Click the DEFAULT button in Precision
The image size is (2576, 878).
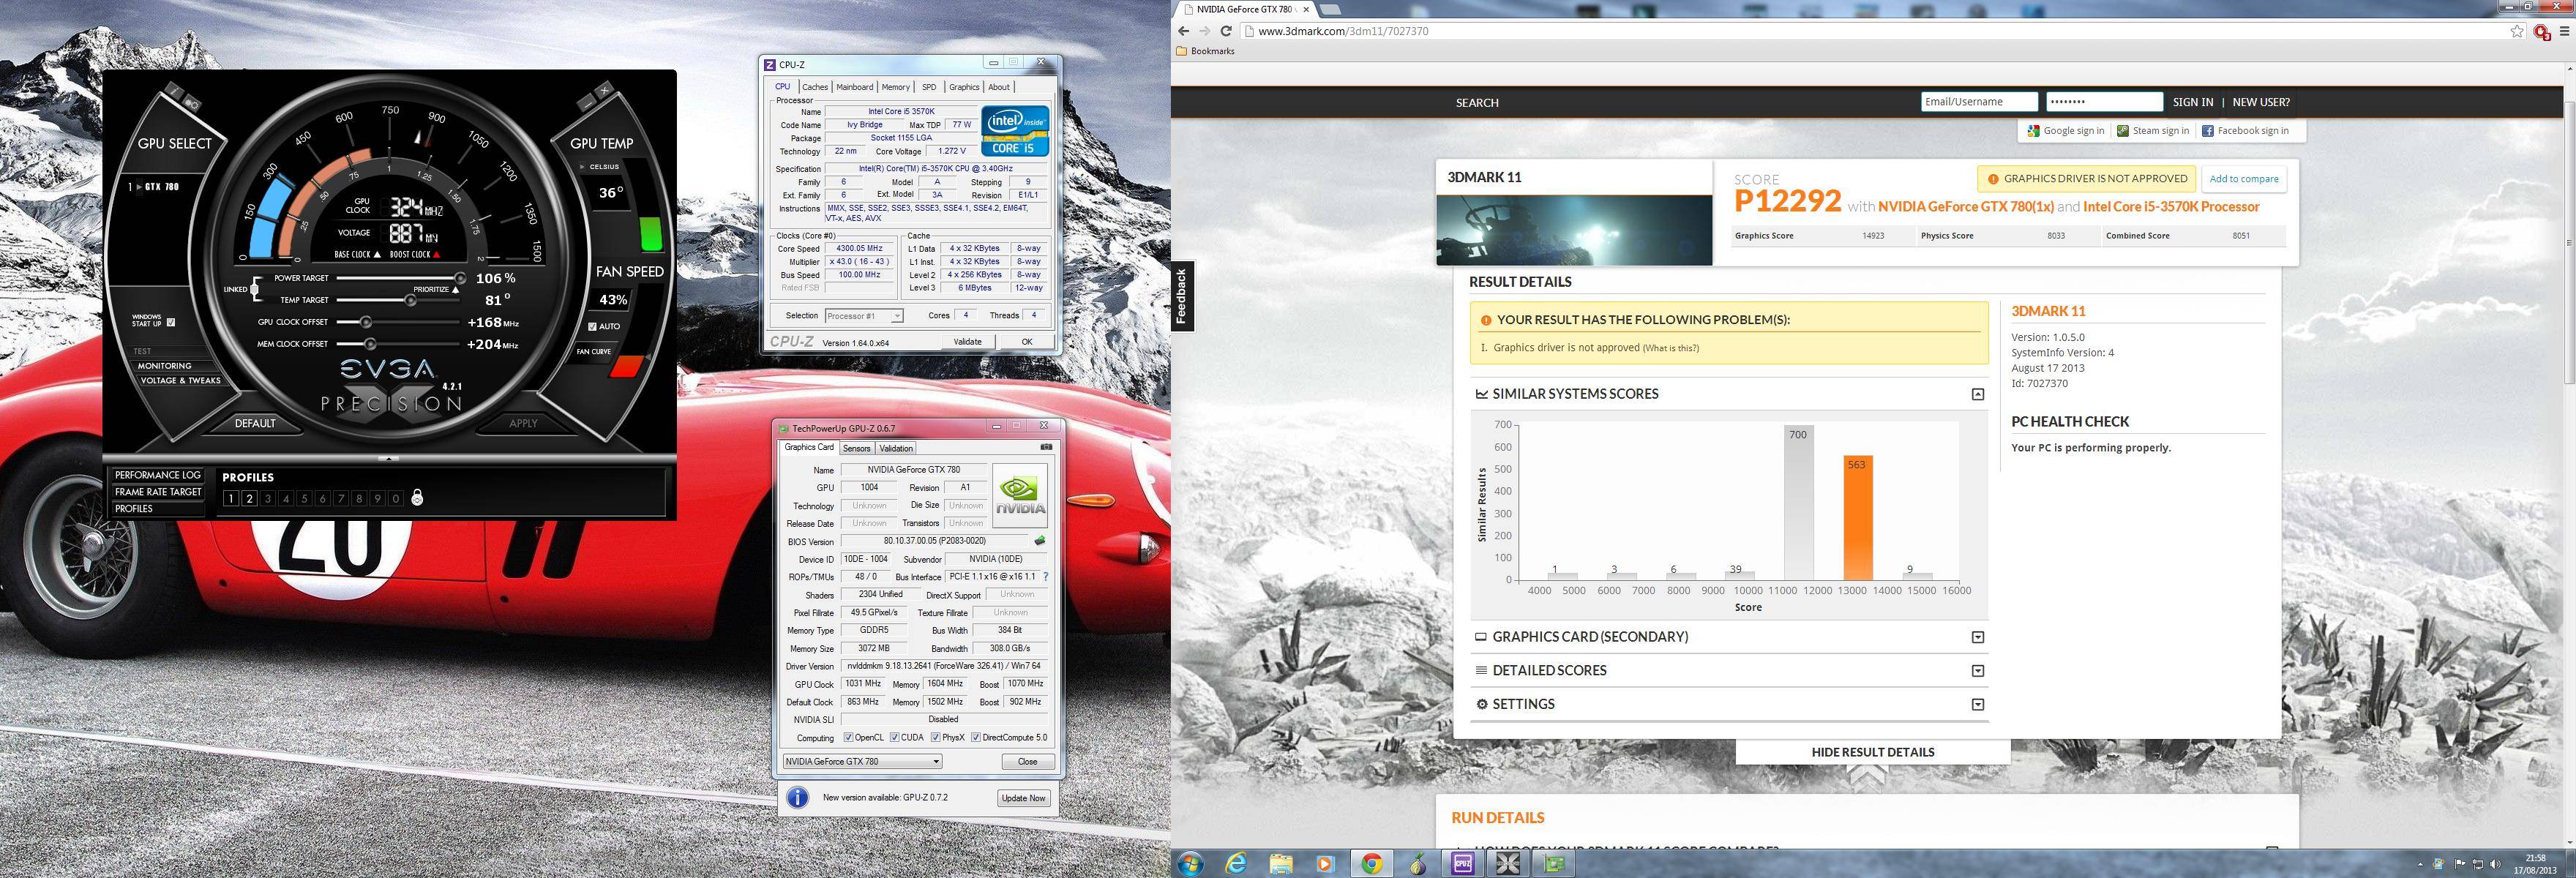coord(255,423)
